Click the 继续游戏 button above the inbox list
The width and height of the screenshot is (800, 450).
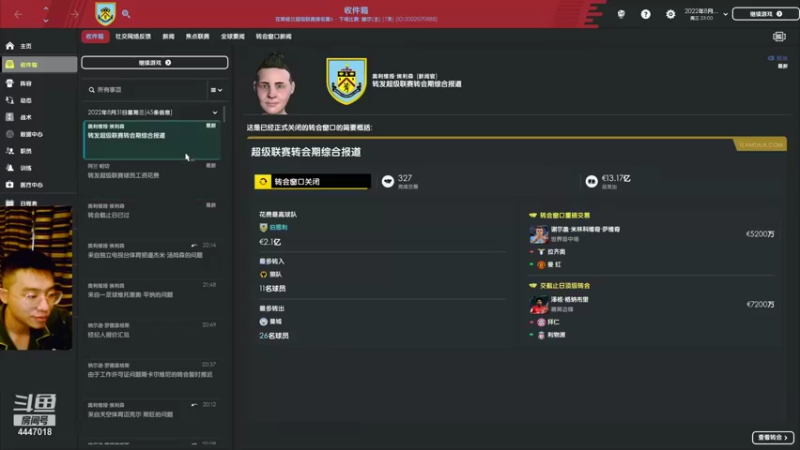155,62
